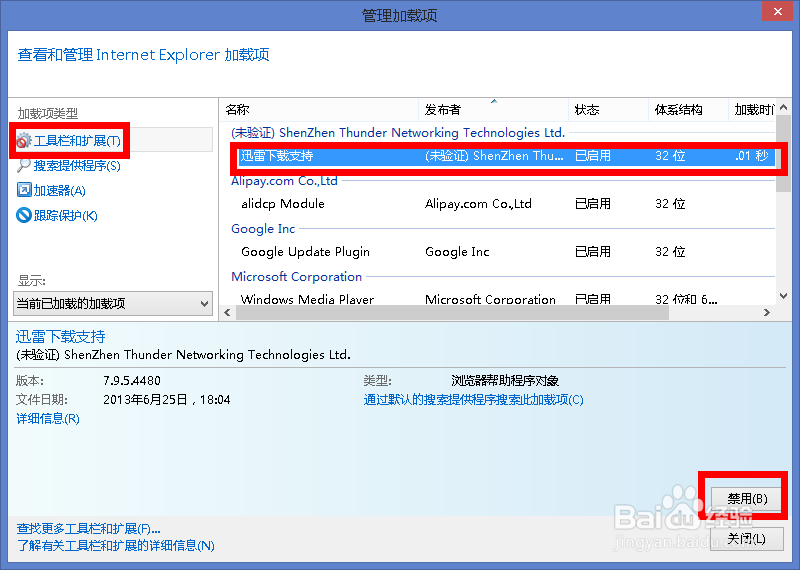Click the .01 秒 load time cell

[752, 156]
